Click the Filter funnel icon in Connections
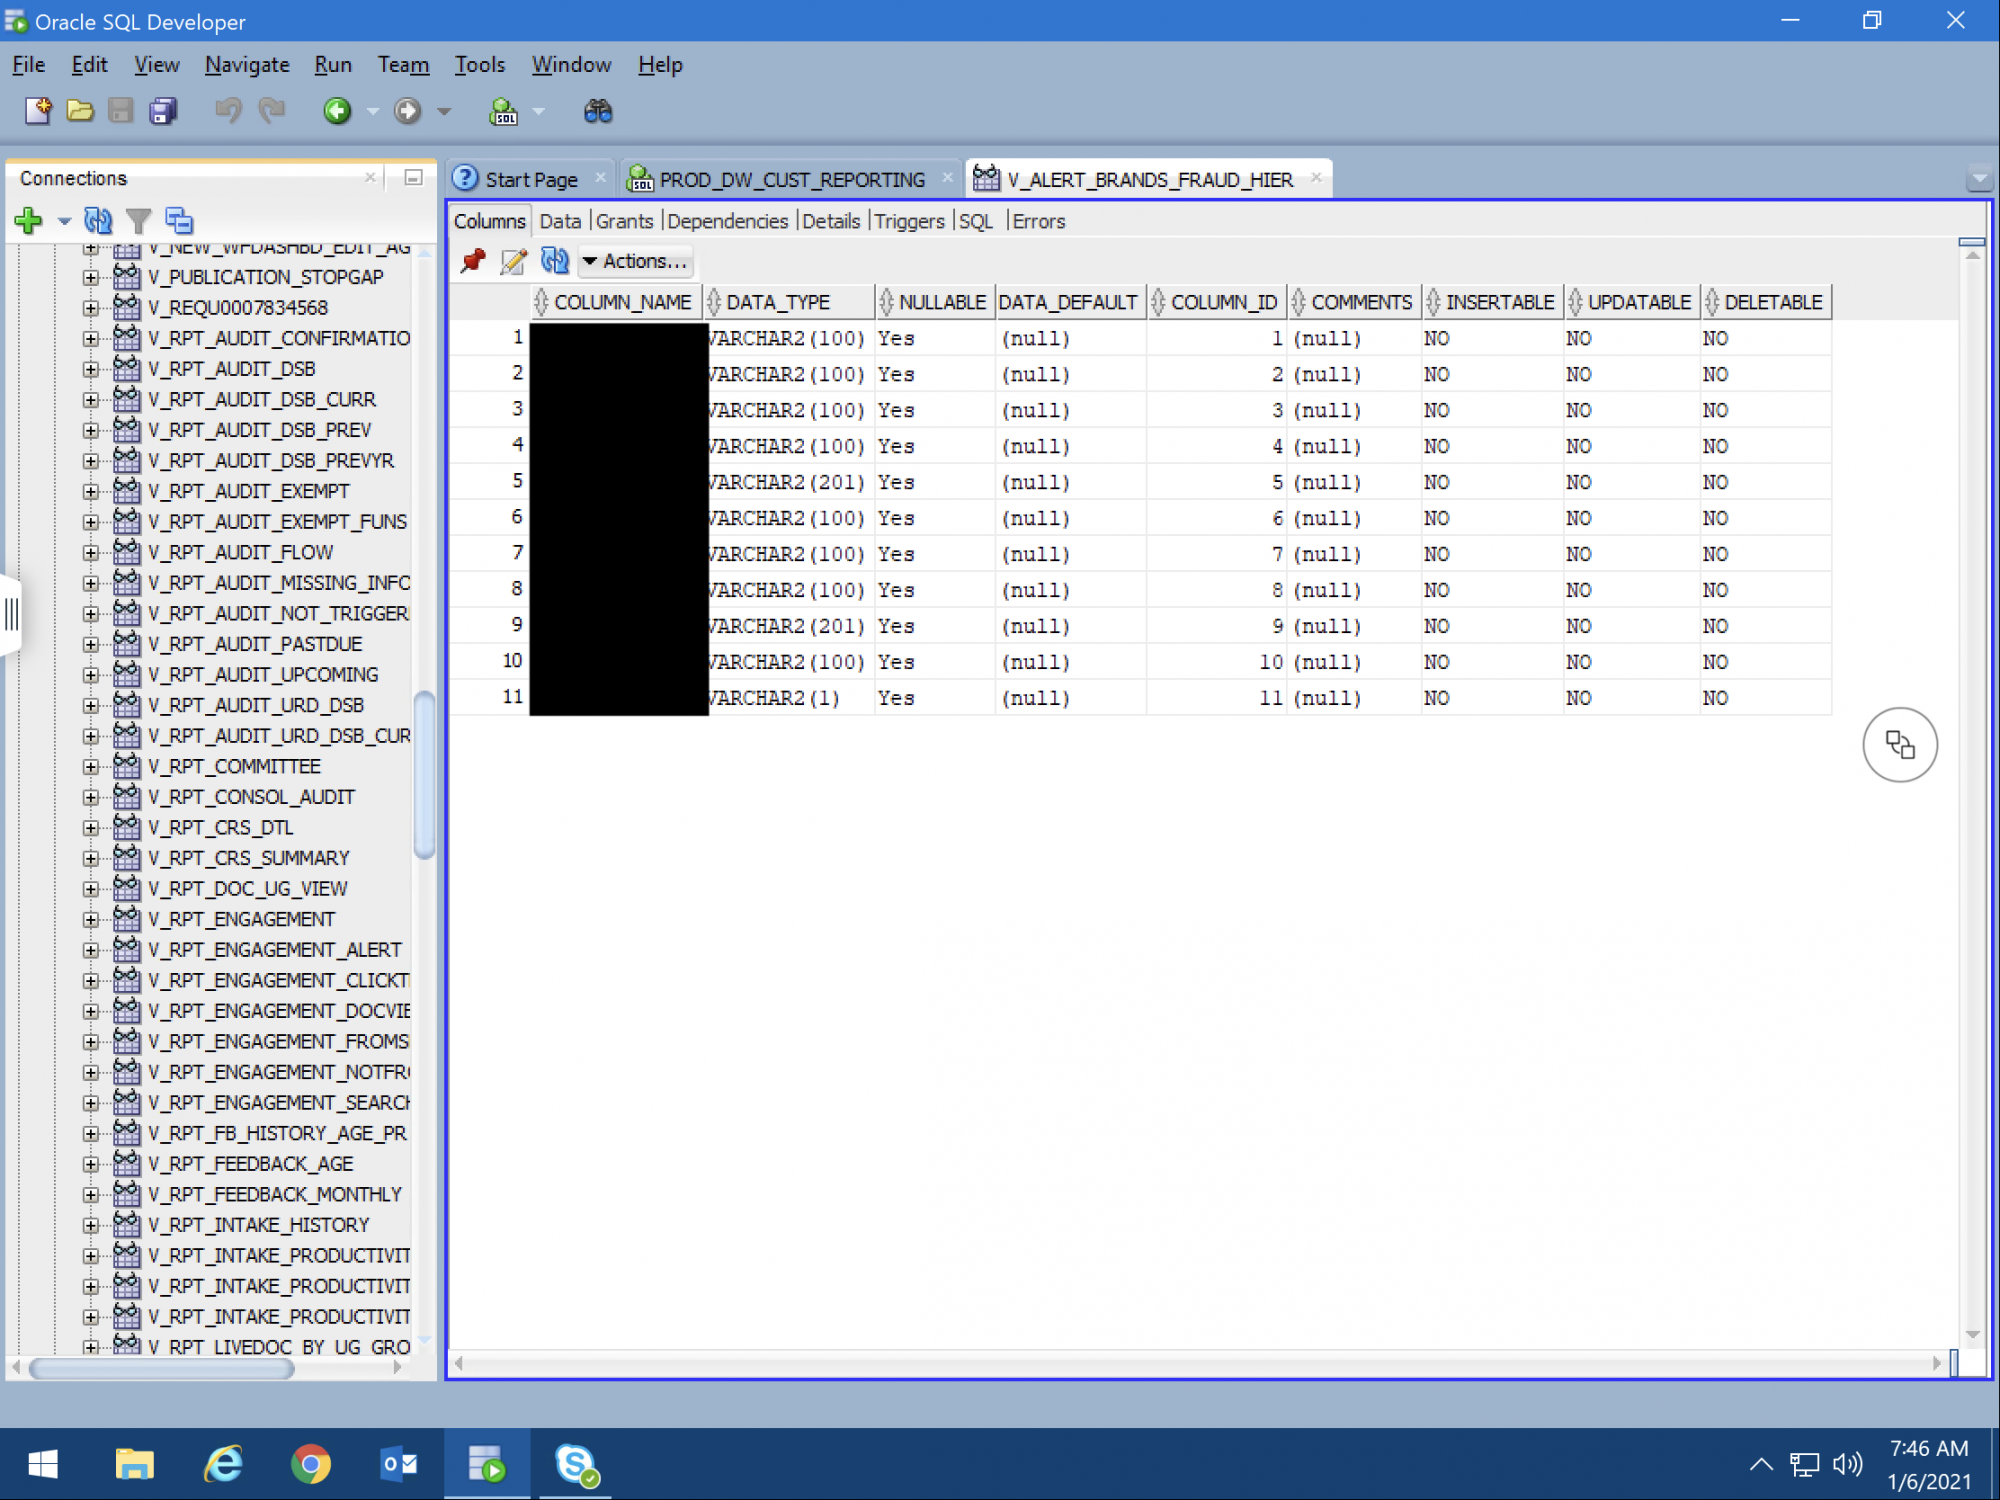 pyautogui.click(x=138, y=220)
